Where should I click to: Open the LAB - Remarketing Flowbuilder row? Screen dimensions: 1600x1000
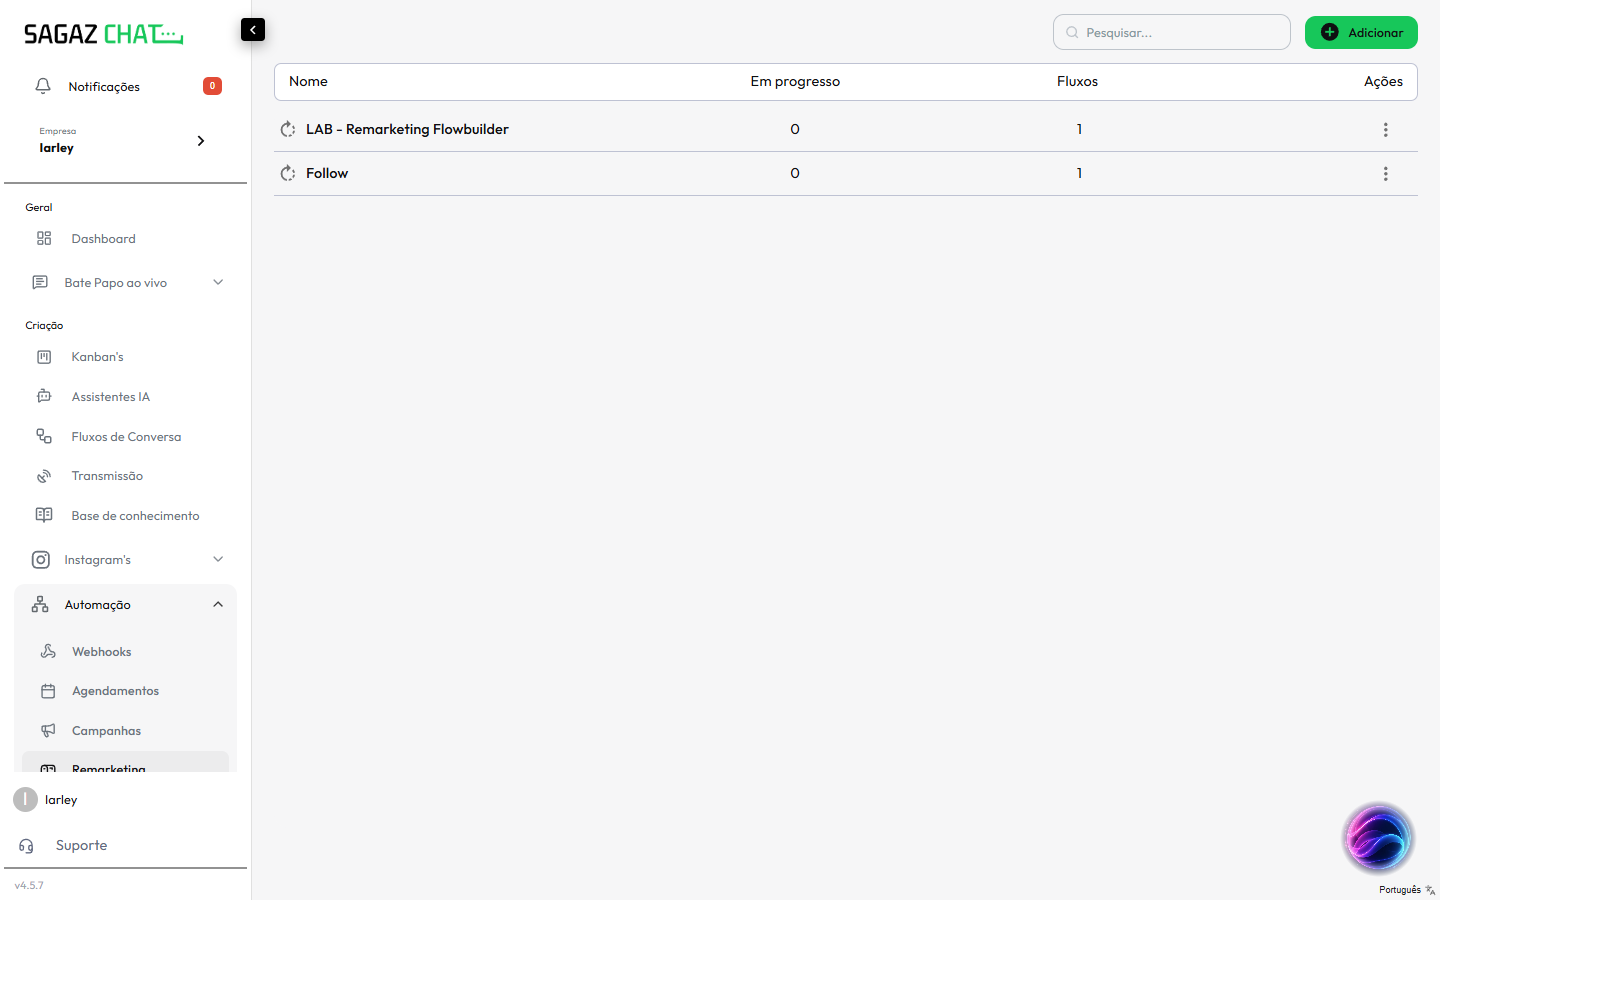pyautogui.click(x=846, y=129)
